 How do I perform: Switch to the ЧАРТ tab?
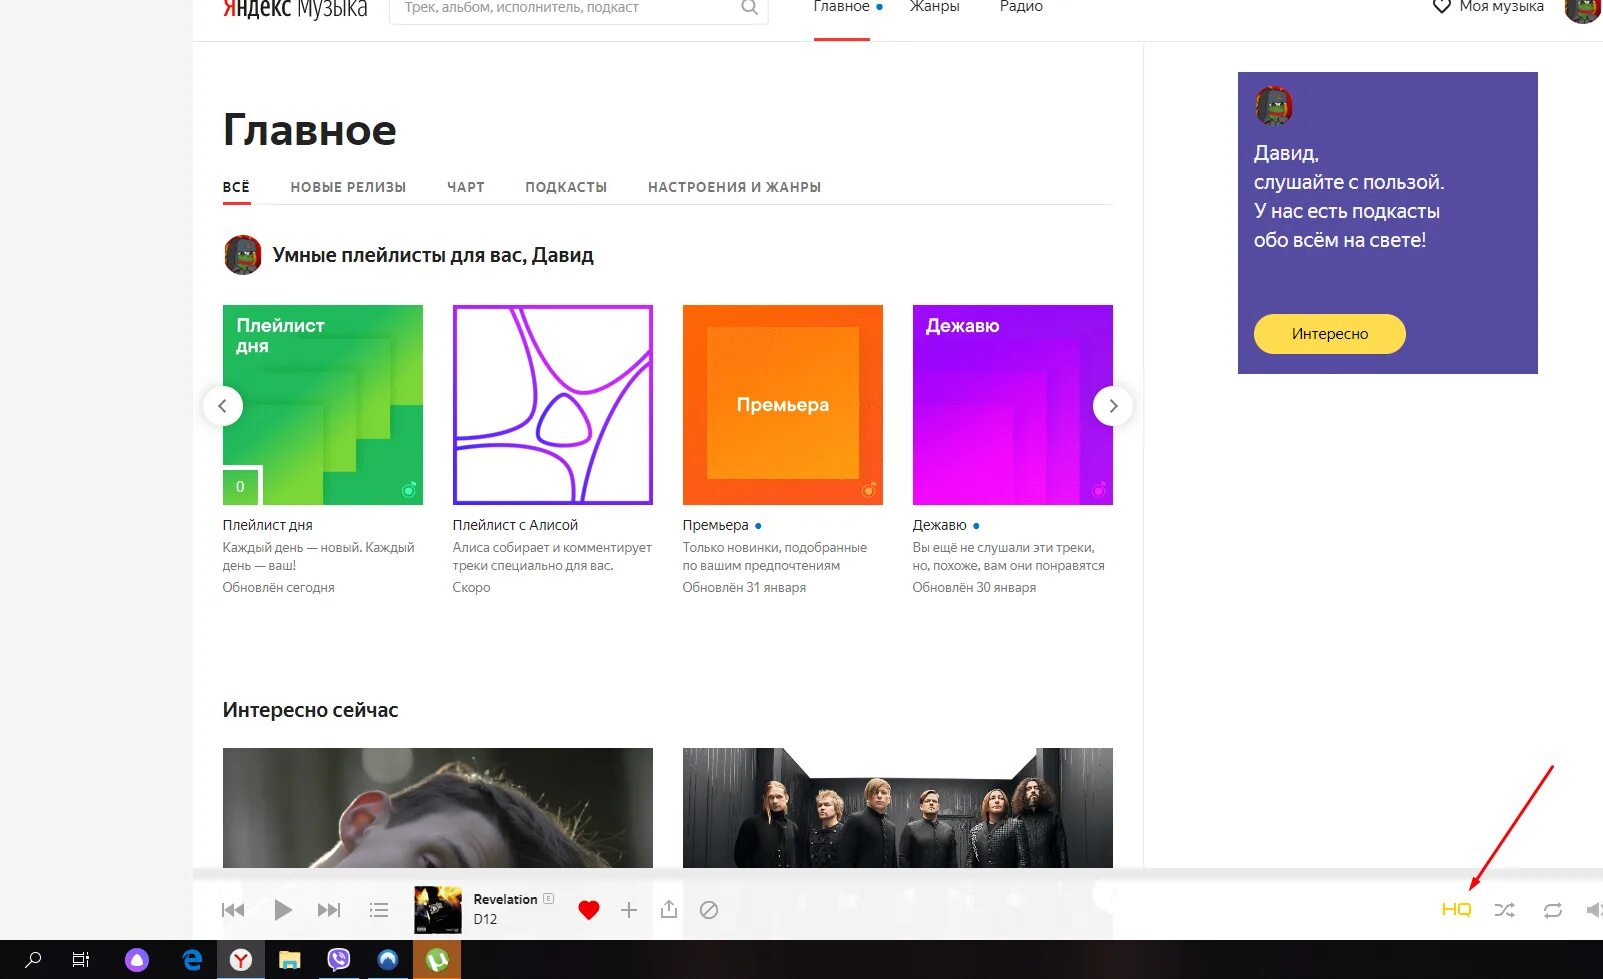click(x=466, y=187)
